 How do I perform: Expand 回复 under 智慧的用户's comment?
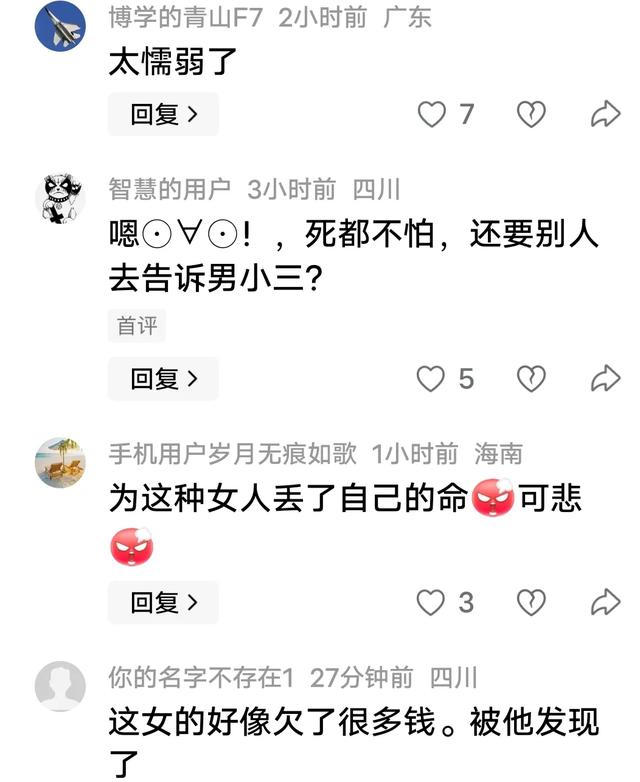164,379
